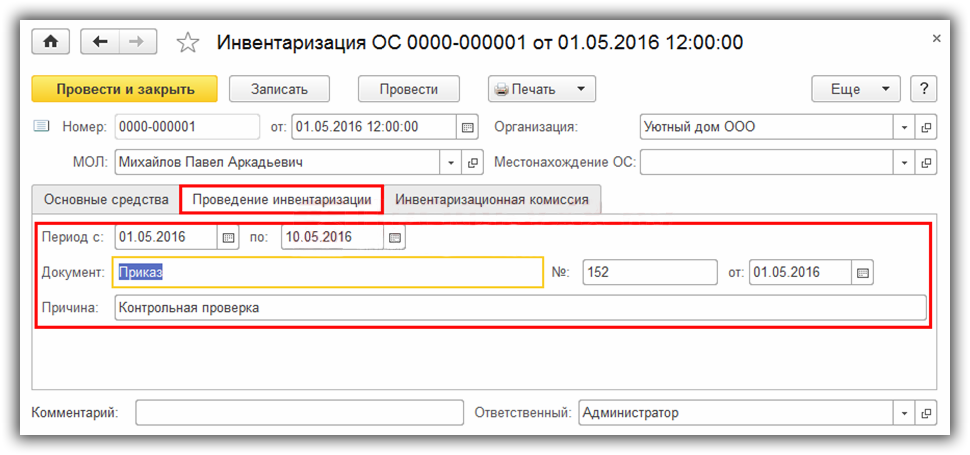Expand the Ответственный dropdown list
The width and height of the screenshot is (970, 455).
[904, 413]
